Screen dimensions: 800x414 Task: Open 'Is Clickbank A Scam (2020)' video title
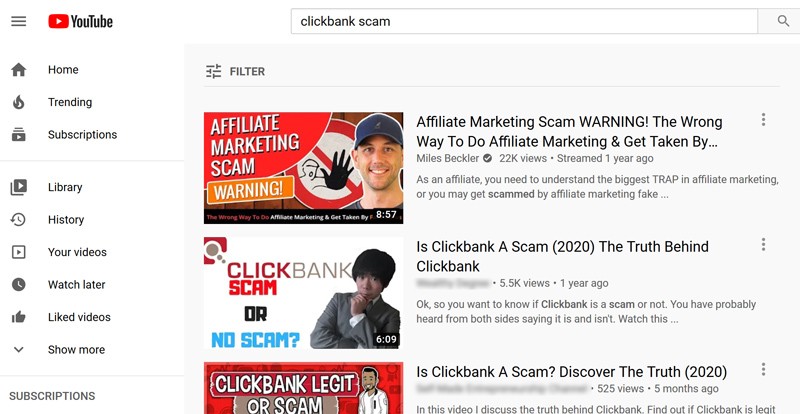[562, 256]
